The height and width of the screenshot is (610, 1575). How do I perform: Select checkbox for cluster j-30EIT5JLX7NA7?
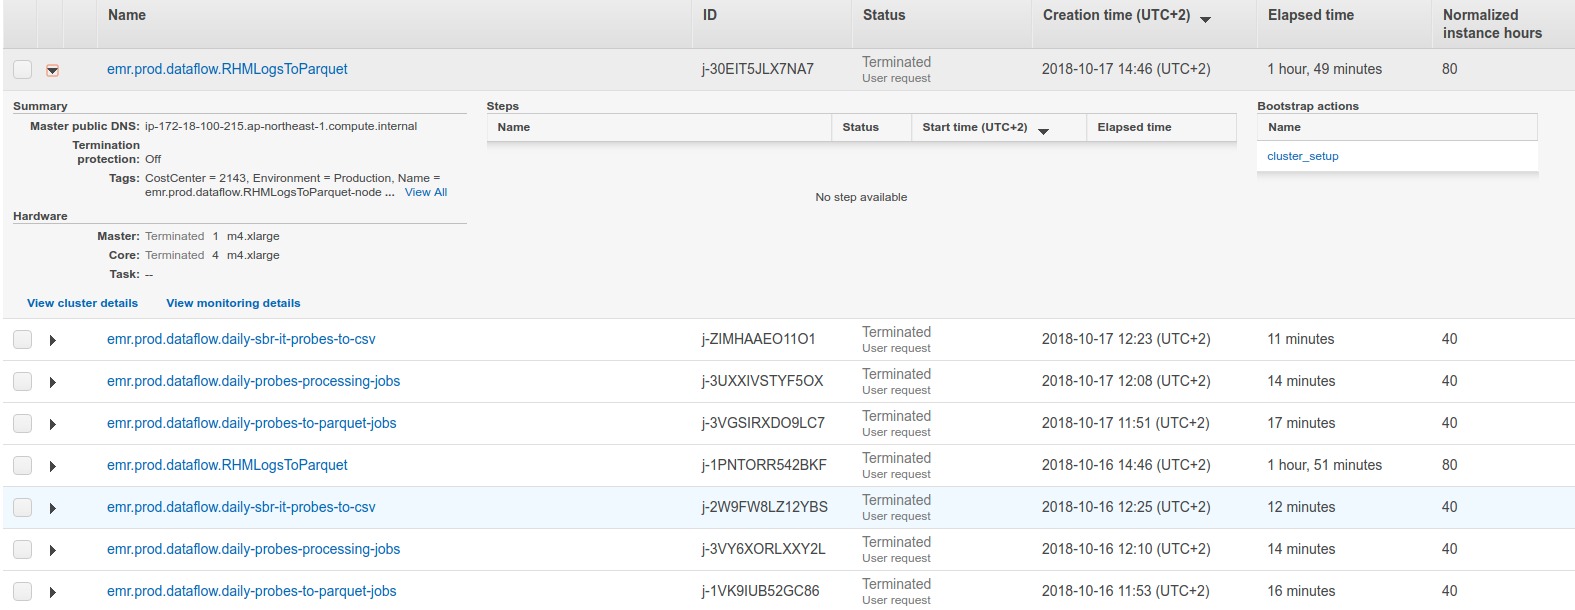point(23,70)
